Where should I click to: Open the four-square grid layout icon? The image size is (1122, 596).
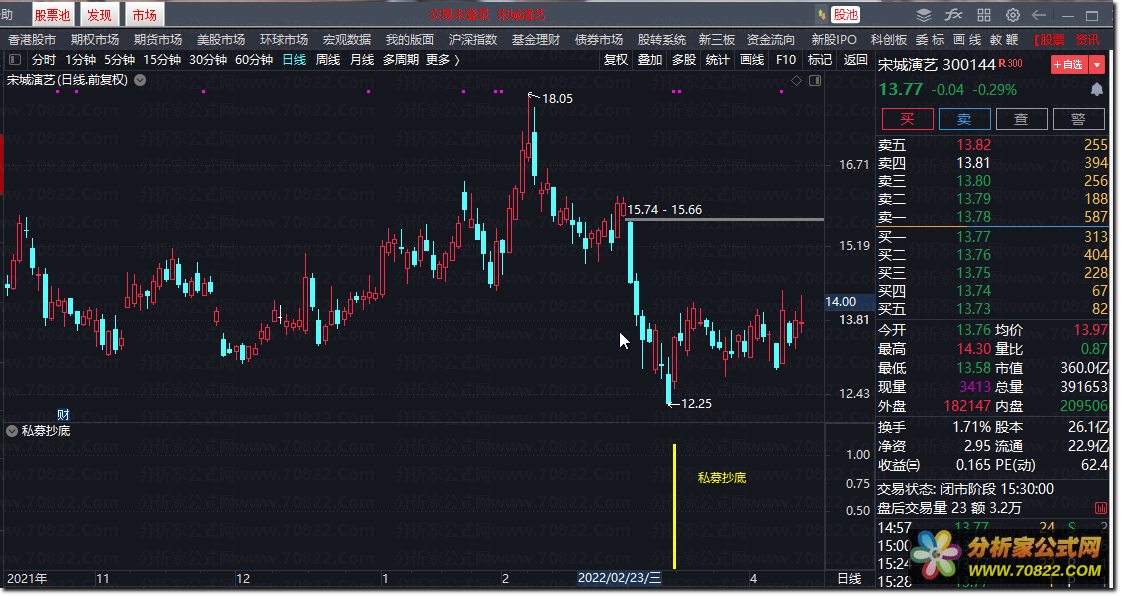pyautogui.click(x=984, y=15)
